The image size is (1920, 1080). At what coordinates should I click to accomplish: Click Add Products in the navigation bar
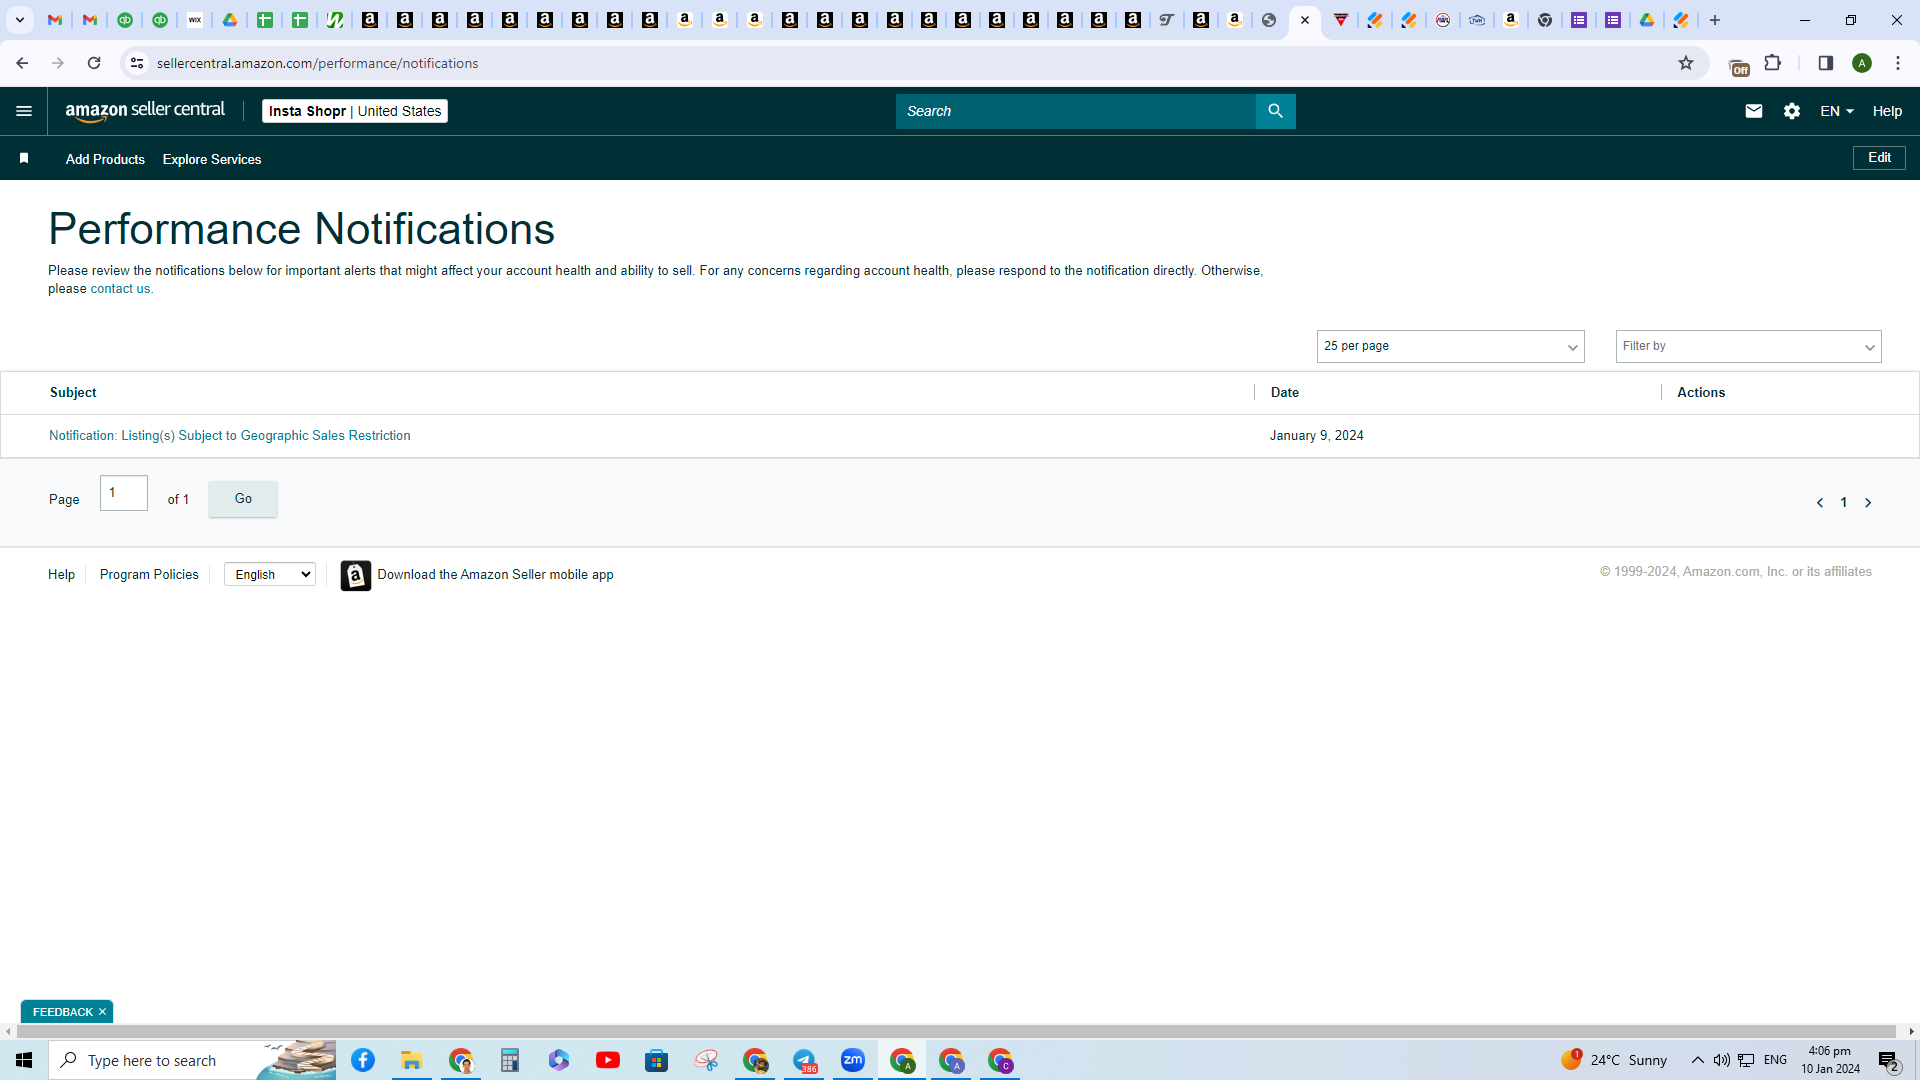tap(105, 159)
